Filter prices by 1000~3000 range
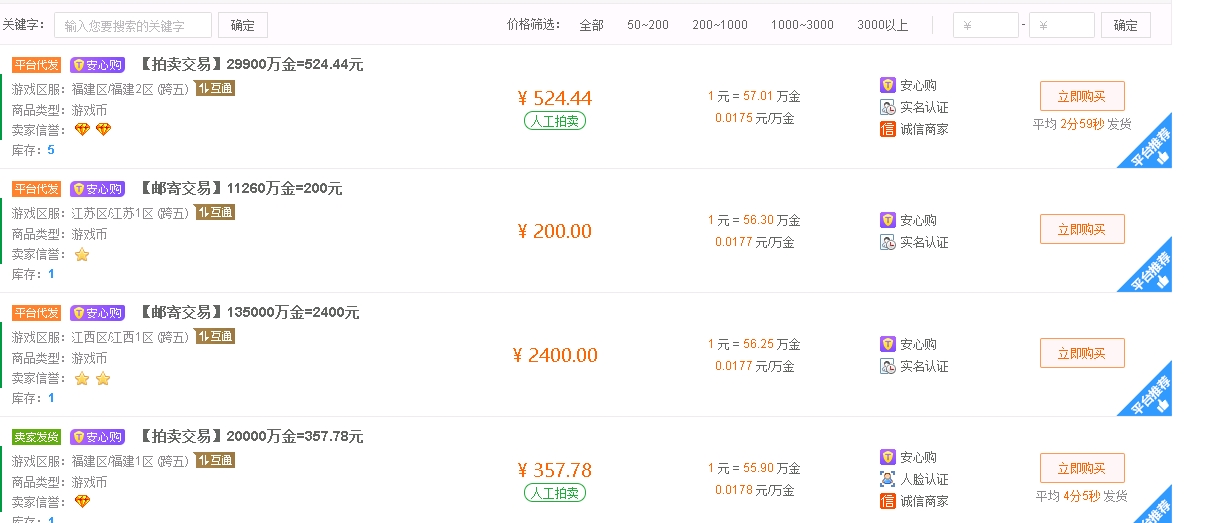This screenshot has height=523, width=1230. 802,25
